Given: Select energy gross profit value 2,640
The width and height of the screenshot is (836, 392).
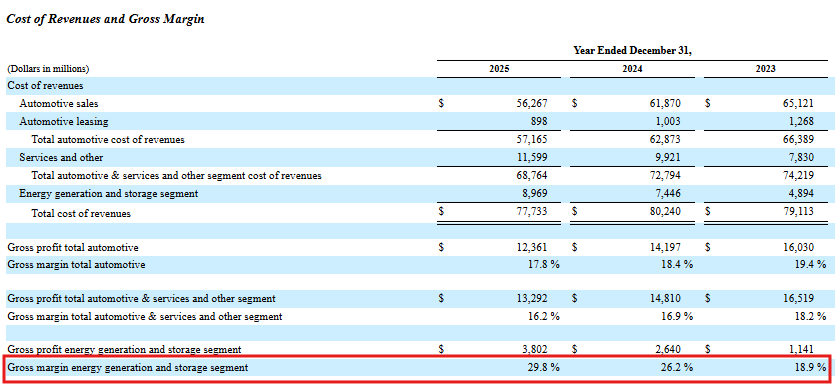Looking at the screenshot, I should point(668,349).
